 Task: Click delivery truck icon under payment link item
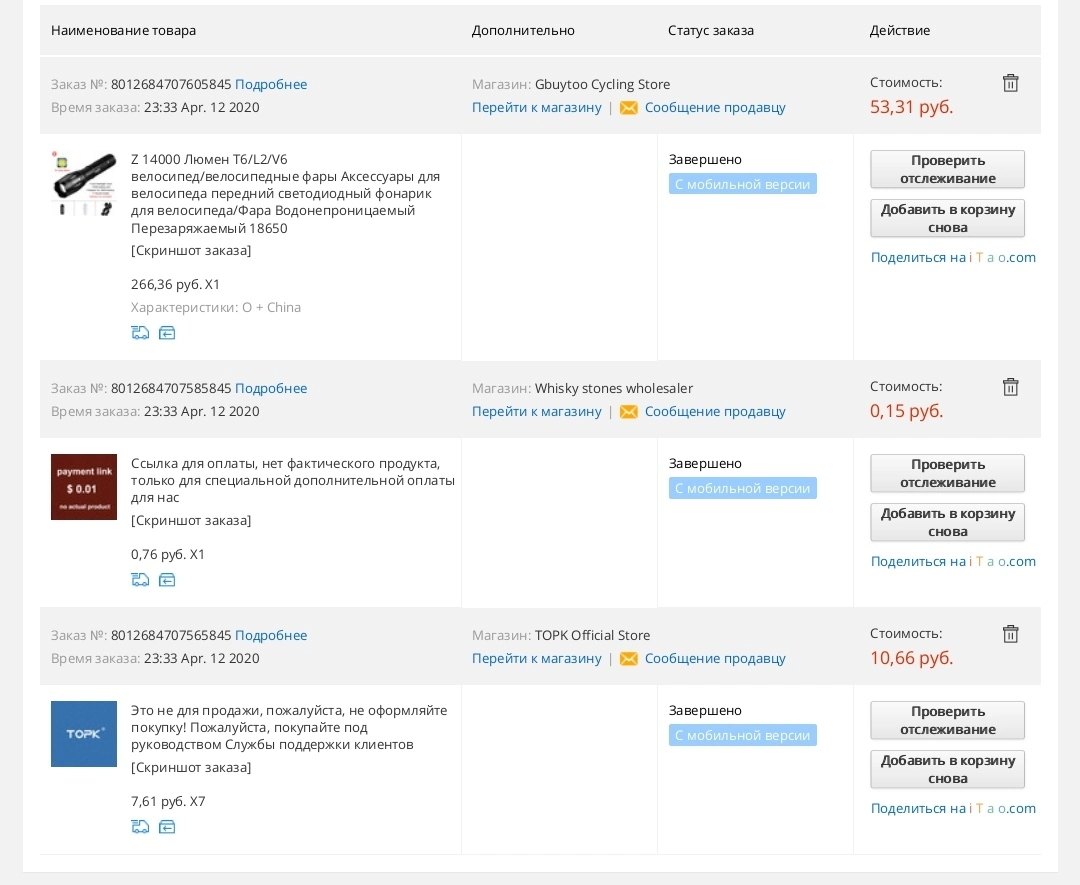(x=141, y=580)
